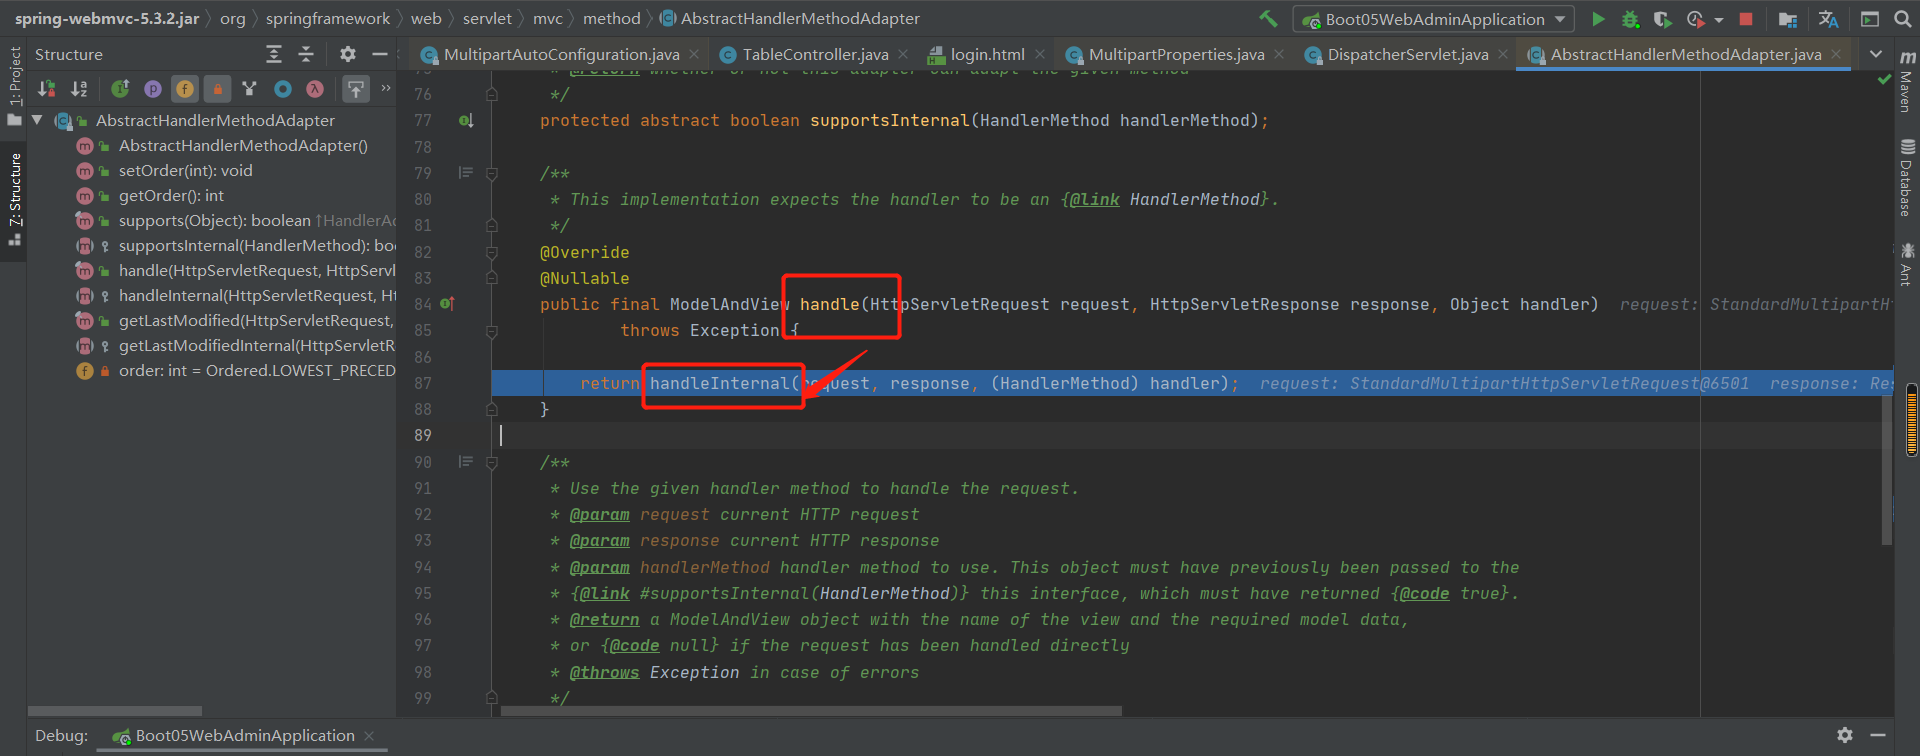Screen dimensions: 1920x756
Task: Open the 1: Project tool window
Action: tap(14, 86)
